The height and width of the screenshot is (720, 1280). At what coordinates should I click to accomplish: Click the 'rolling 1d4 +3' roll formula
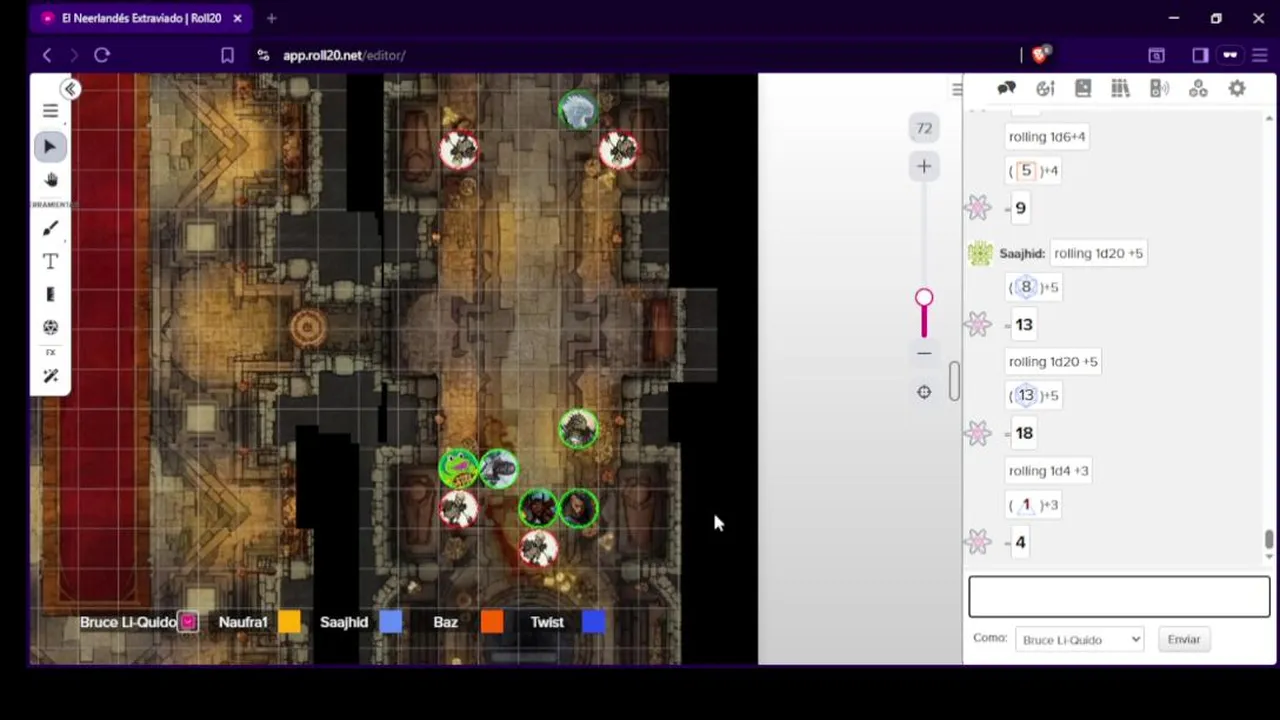(1049, 471)
